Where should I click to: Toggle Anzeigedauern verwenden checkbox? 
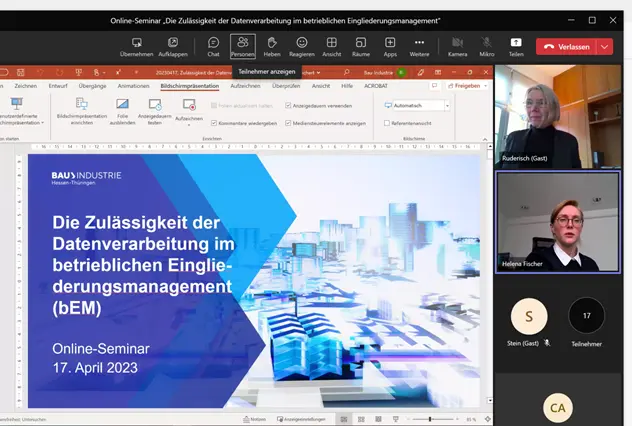pos(288,106)
